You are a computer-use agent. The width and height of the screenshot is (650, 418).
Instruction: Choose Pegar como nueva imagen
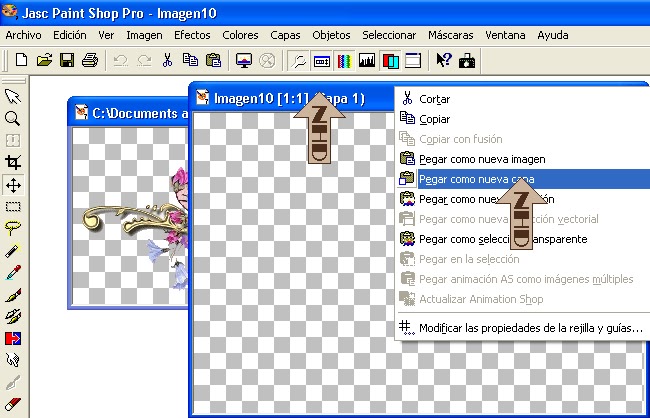pyautogui.click(x=523, y=159)
